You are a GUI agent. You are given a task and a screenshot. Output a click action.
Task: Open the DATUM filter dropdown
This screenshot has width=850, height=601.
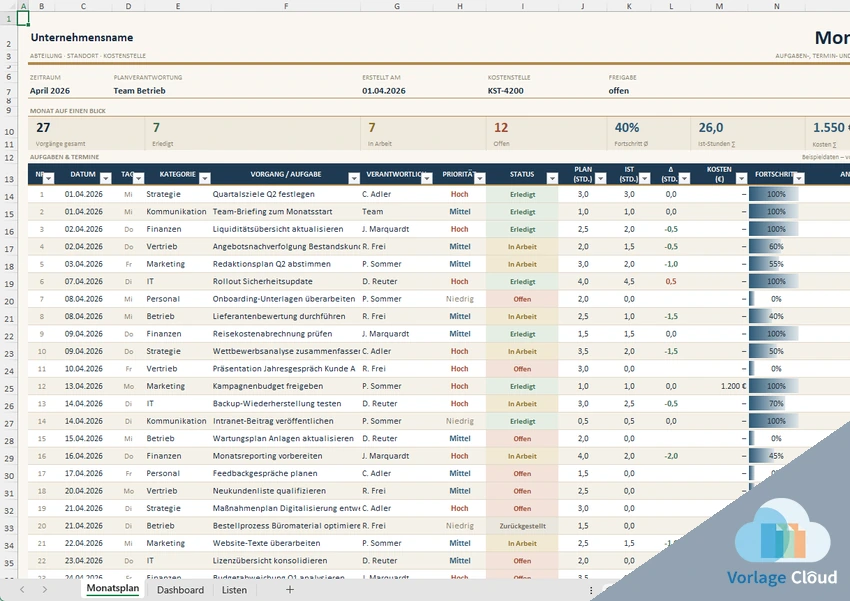point(106,178)
